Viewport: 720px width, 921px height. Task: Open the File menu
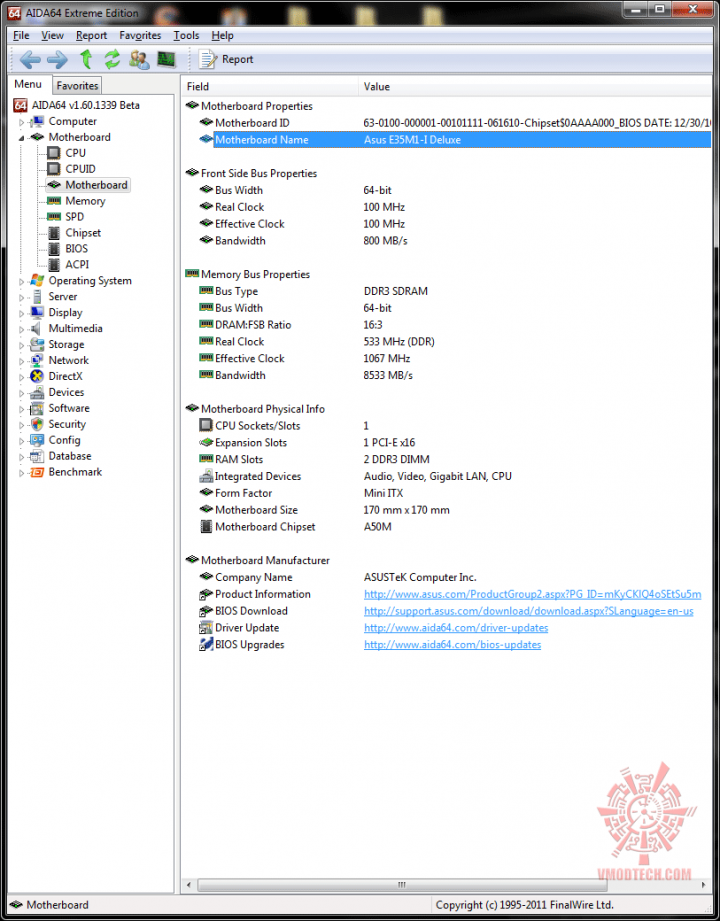point(21,36)
